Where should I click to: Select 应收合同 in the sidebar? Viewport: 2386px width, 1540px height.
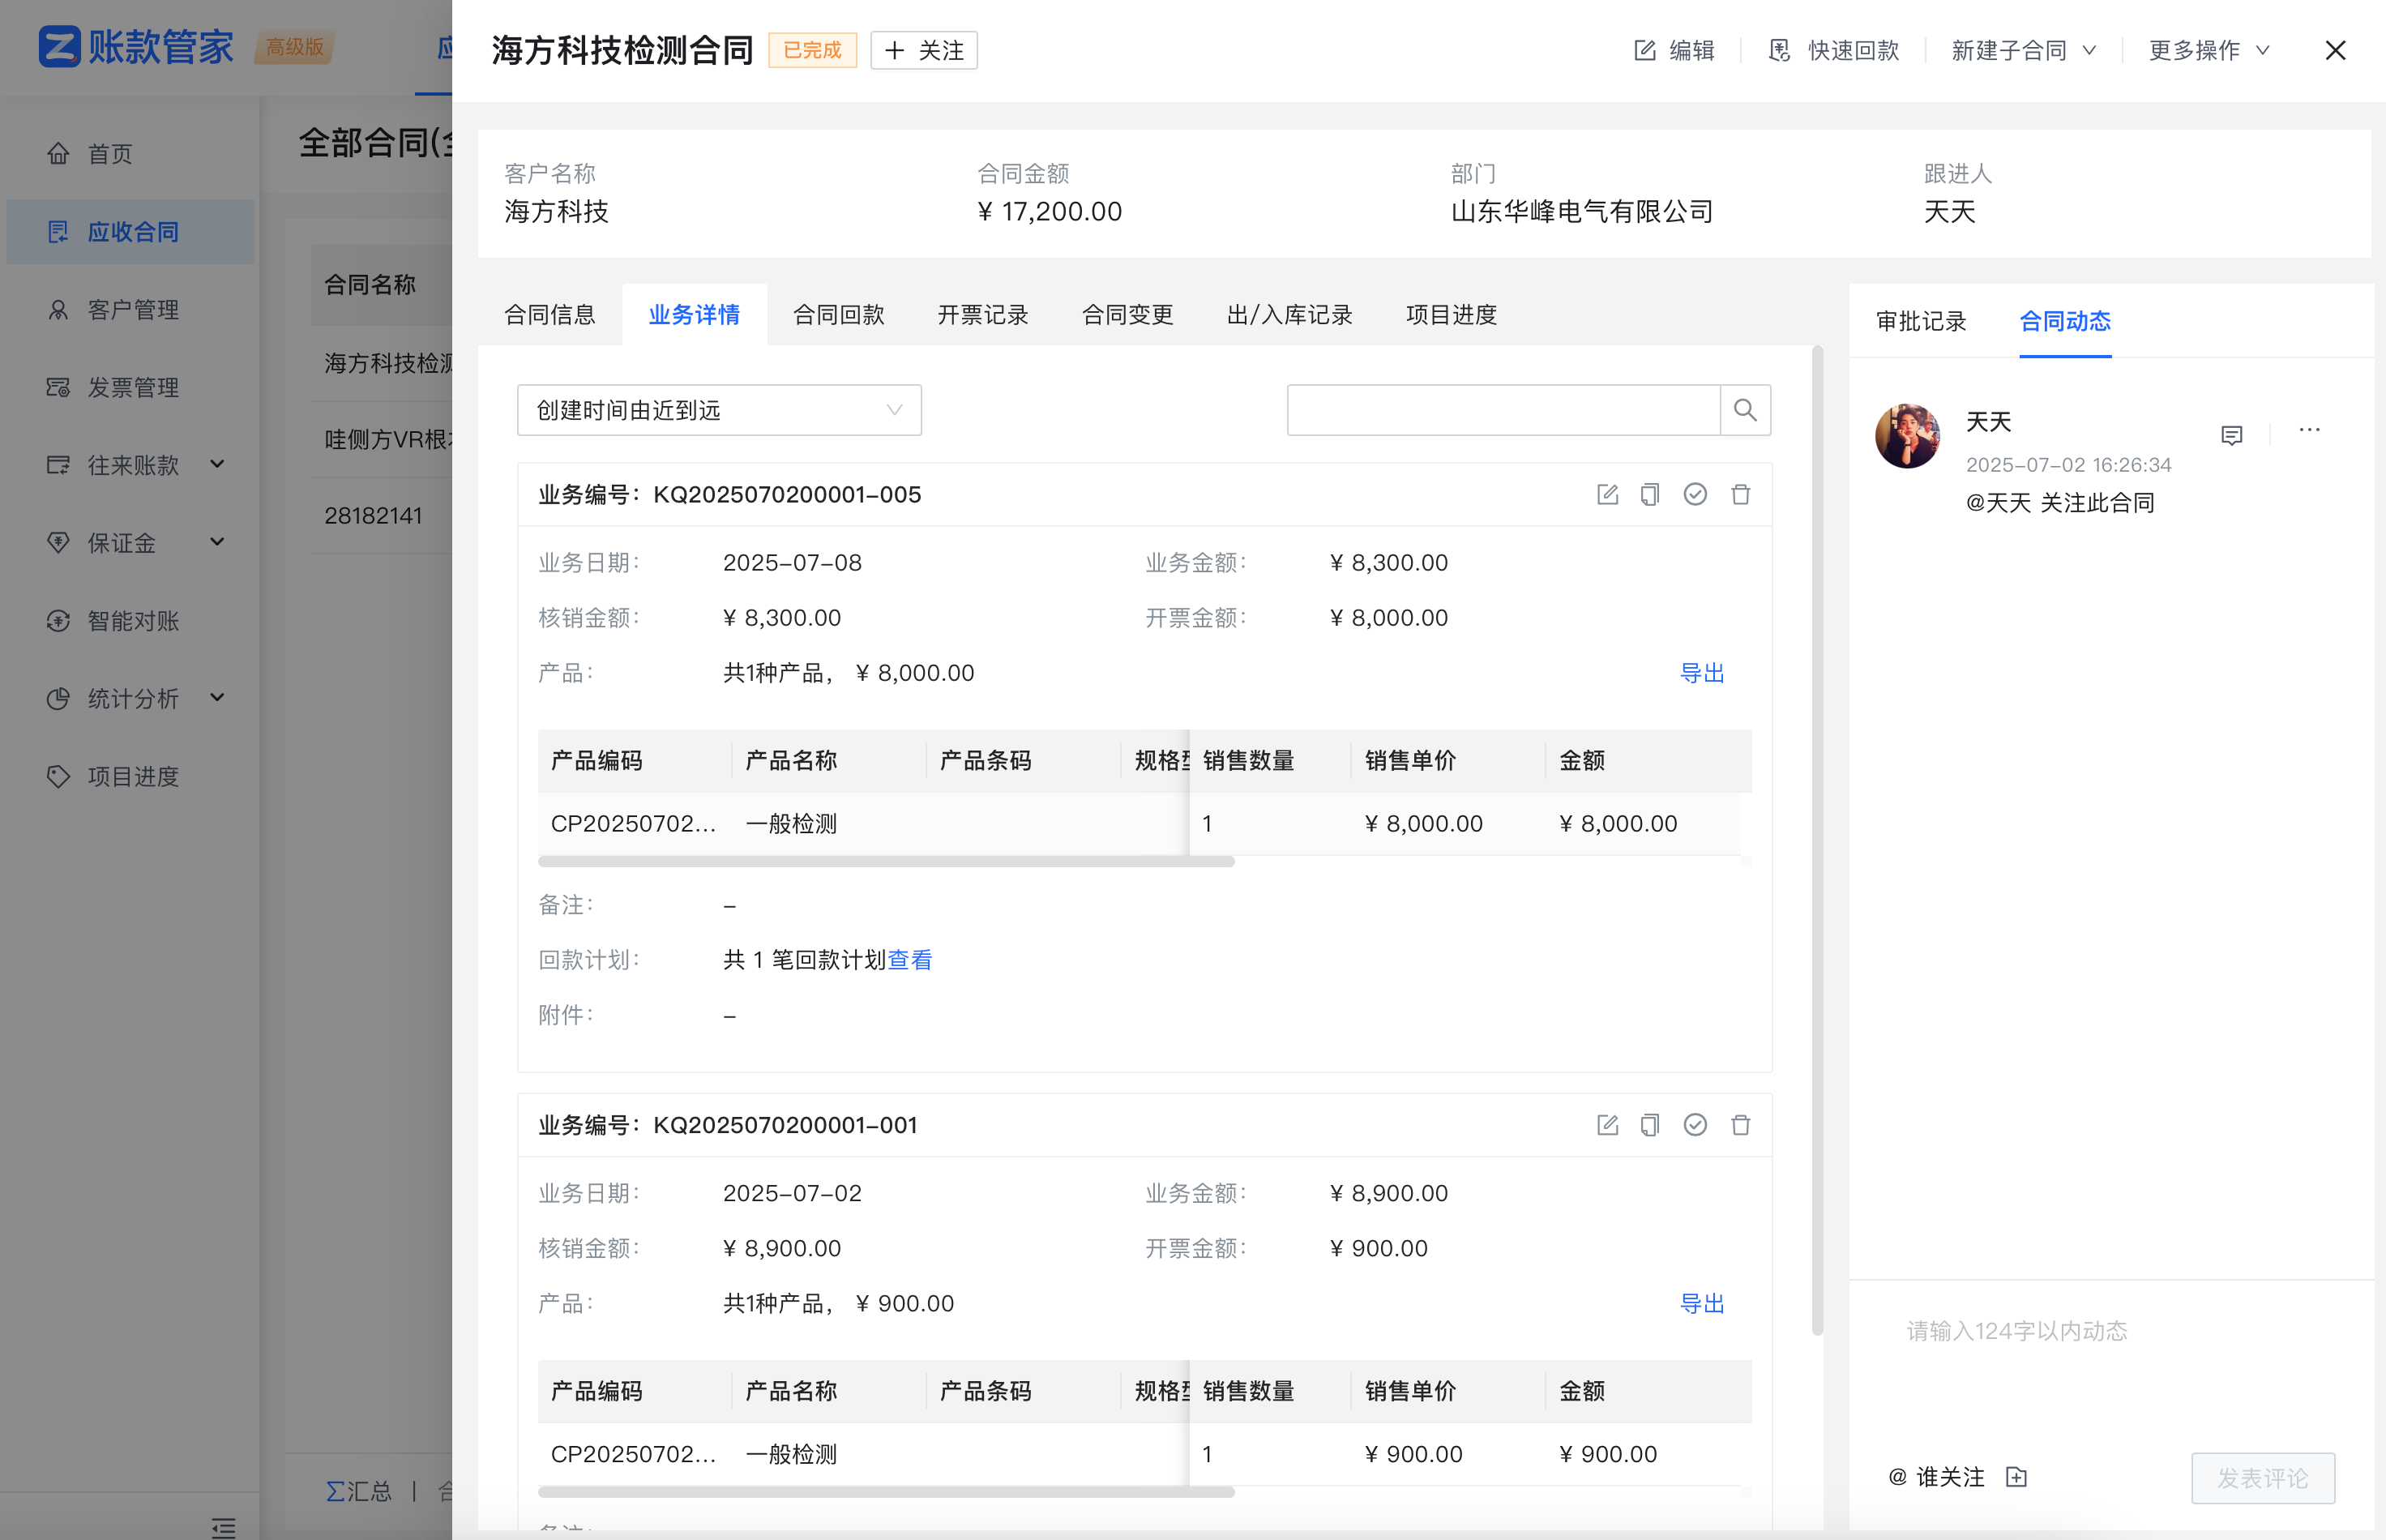[x=131, y=232]
